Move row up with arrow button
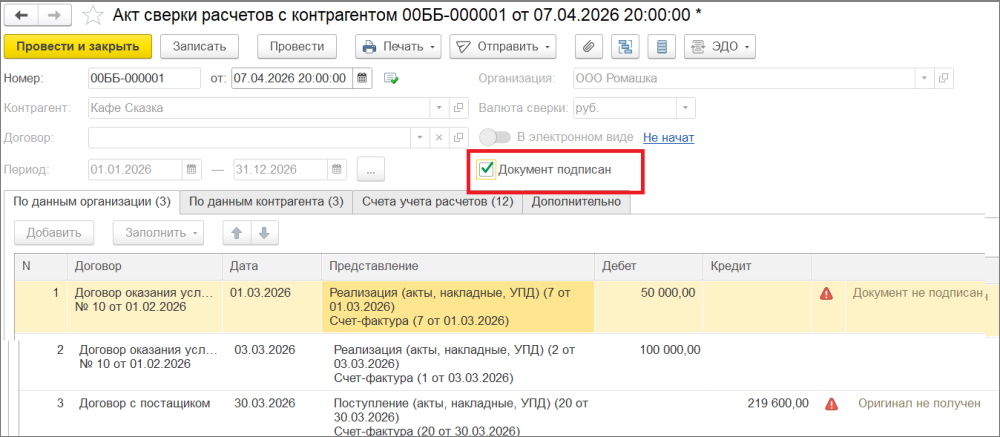 point(237,233)
